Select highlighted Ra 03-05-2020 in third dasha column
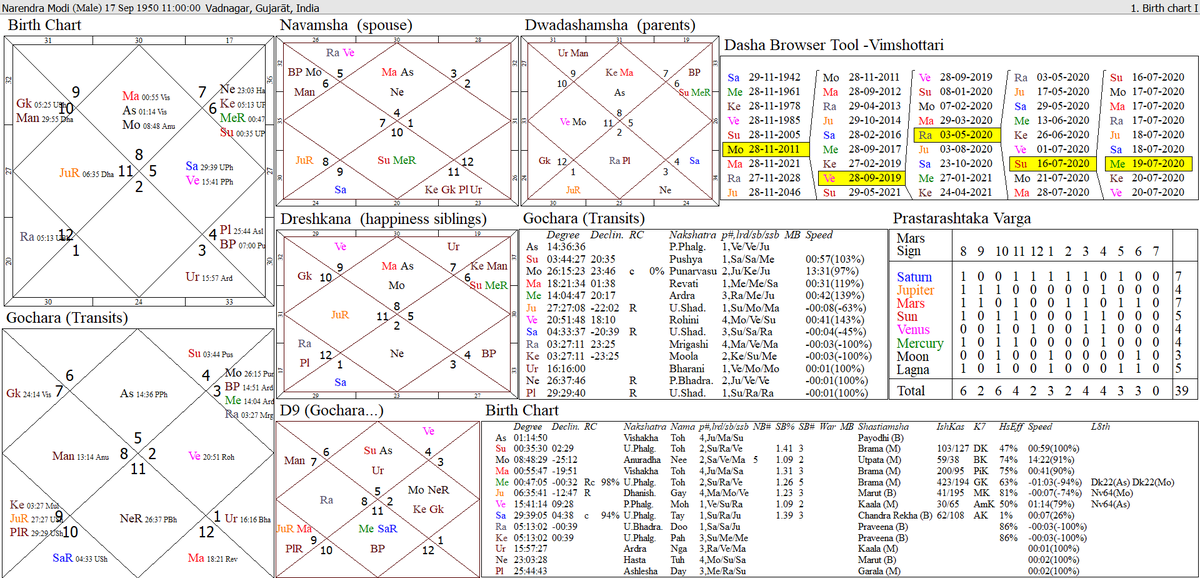 click(958, 134)
